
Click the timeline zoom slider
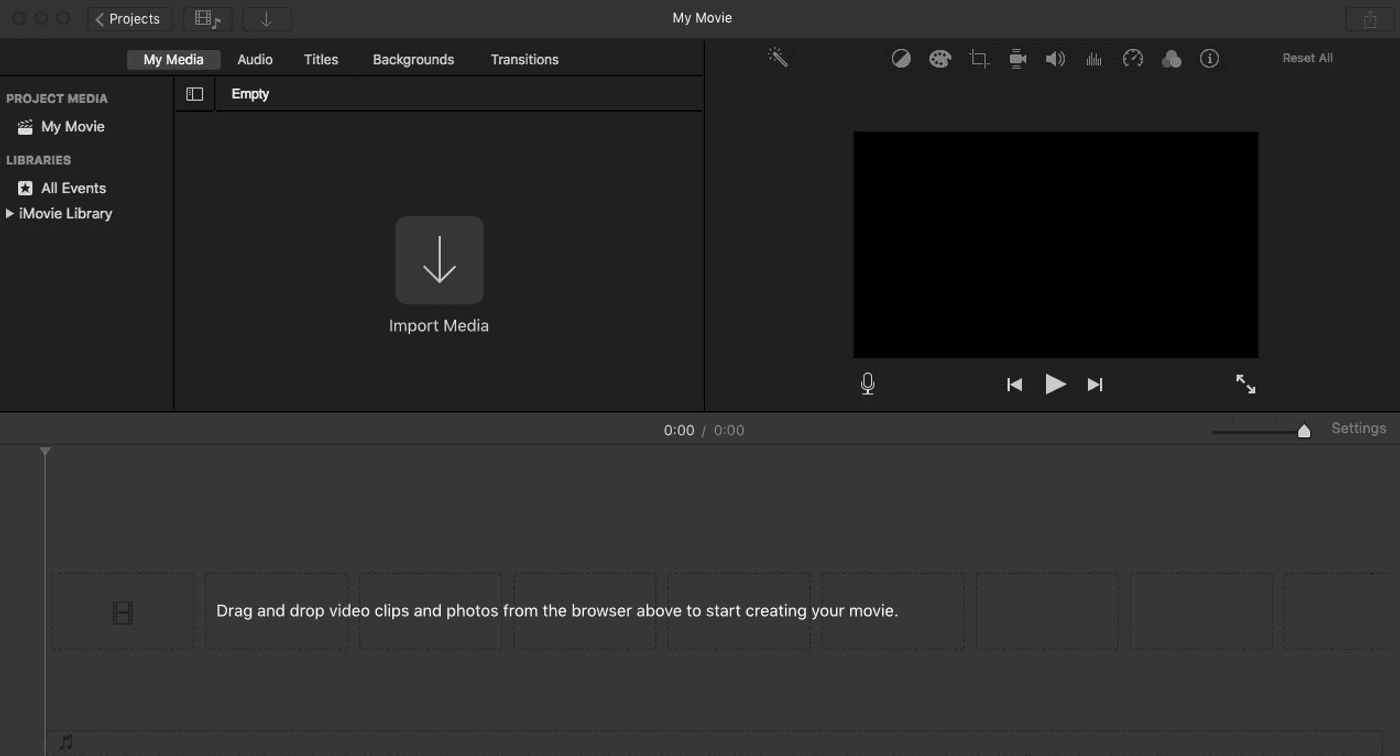[x=1303, y=431]
